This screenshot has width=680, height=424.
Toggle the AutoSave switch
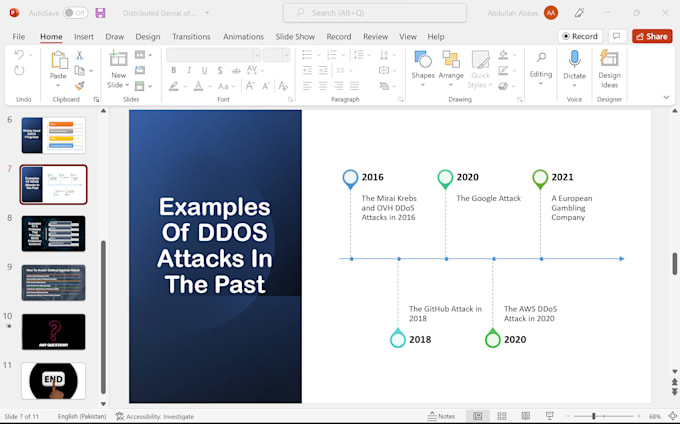tap(75, 13)
